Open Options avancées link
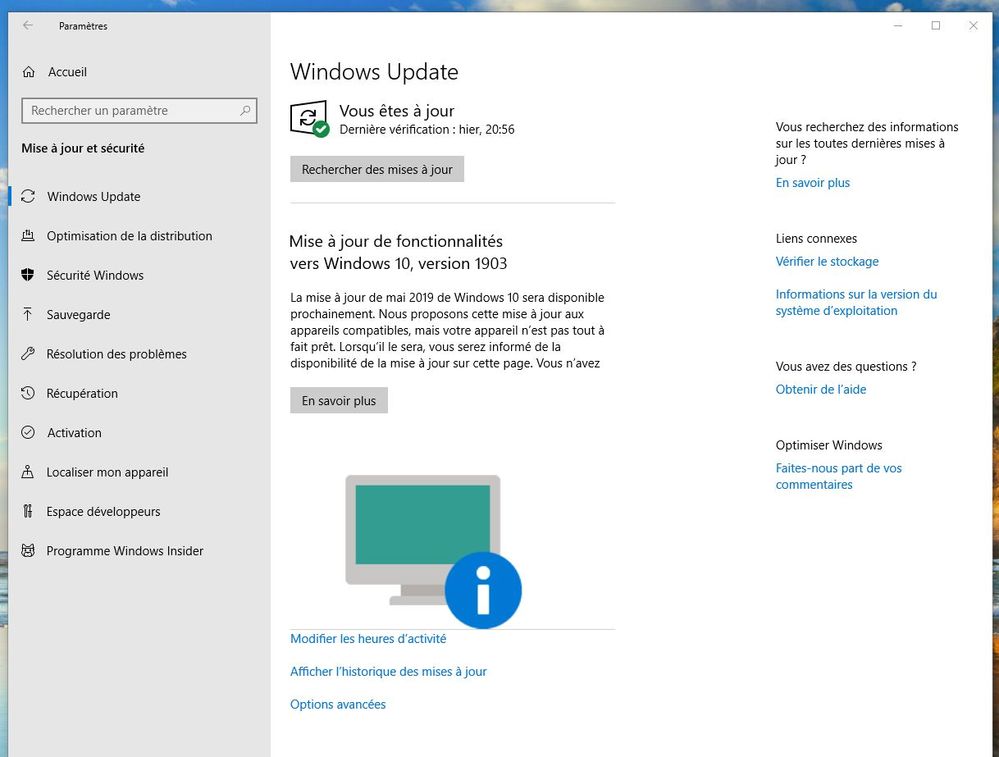 [338, 705]
